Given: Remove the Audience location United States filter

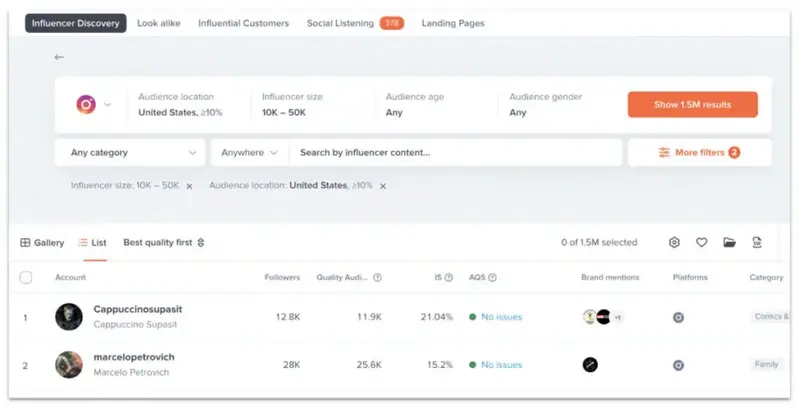Looking at the screenshot, I should pos(383,186).
